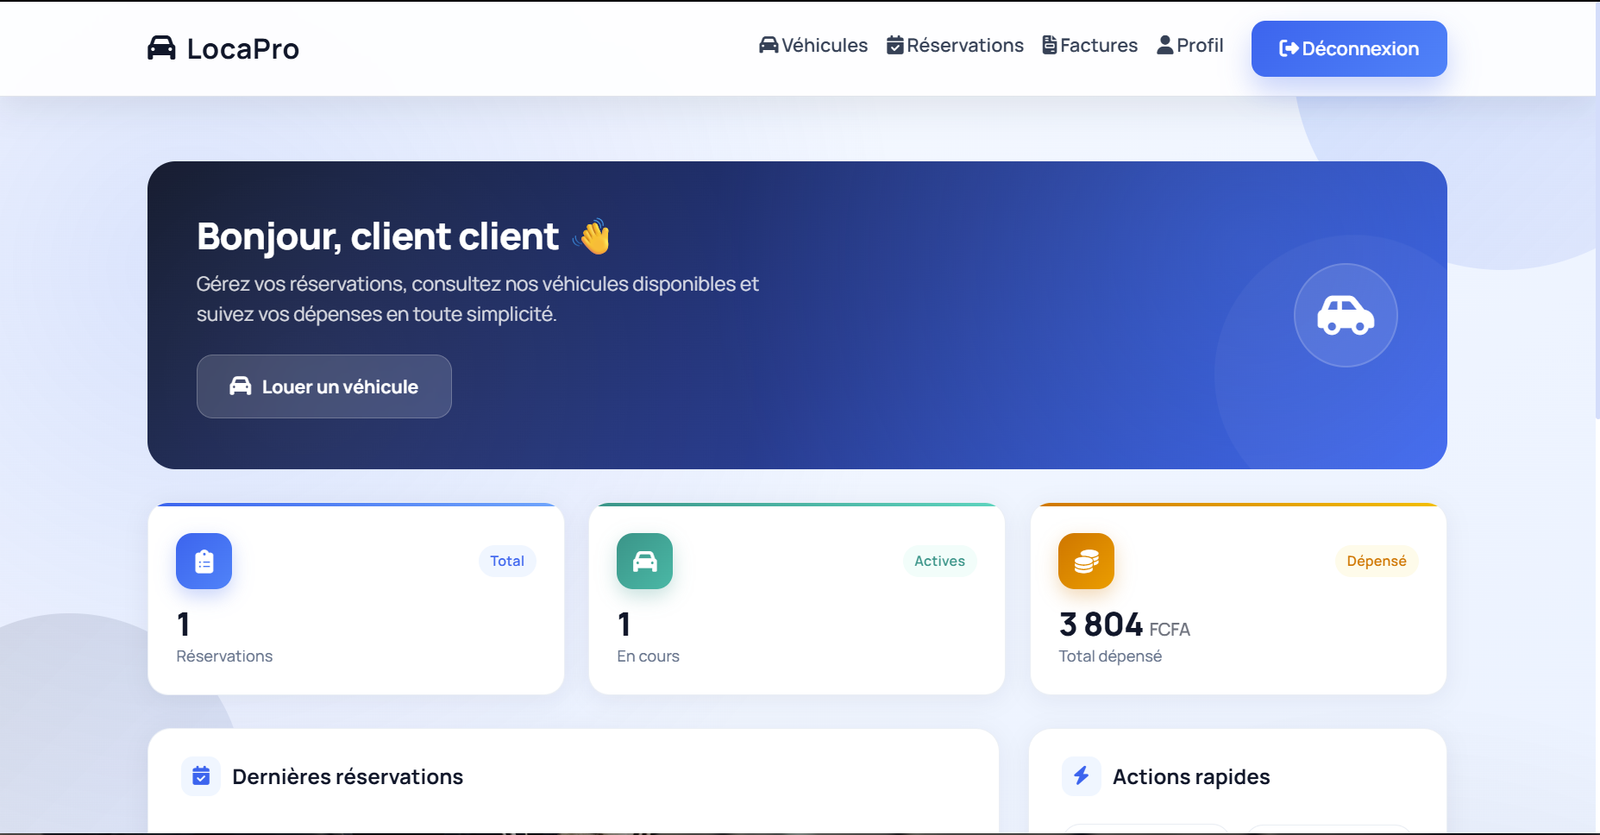Click the calendar icon beside Dernières réservations
1600x835 pixels.
[x=201, y=776]
